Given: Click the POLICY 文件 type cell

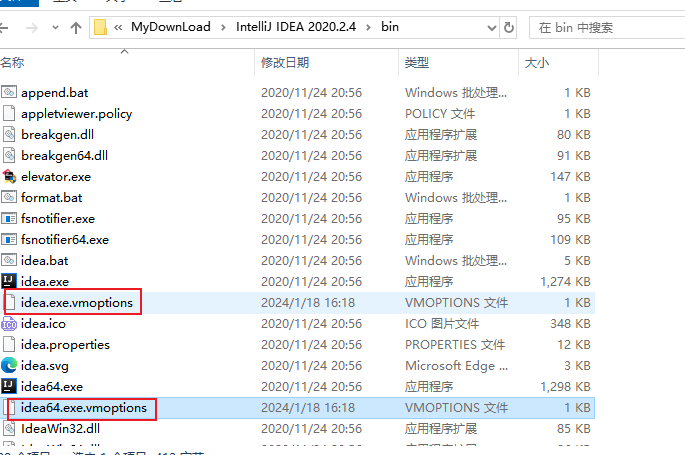Looking at the screenshot, I should coord(439,114).
